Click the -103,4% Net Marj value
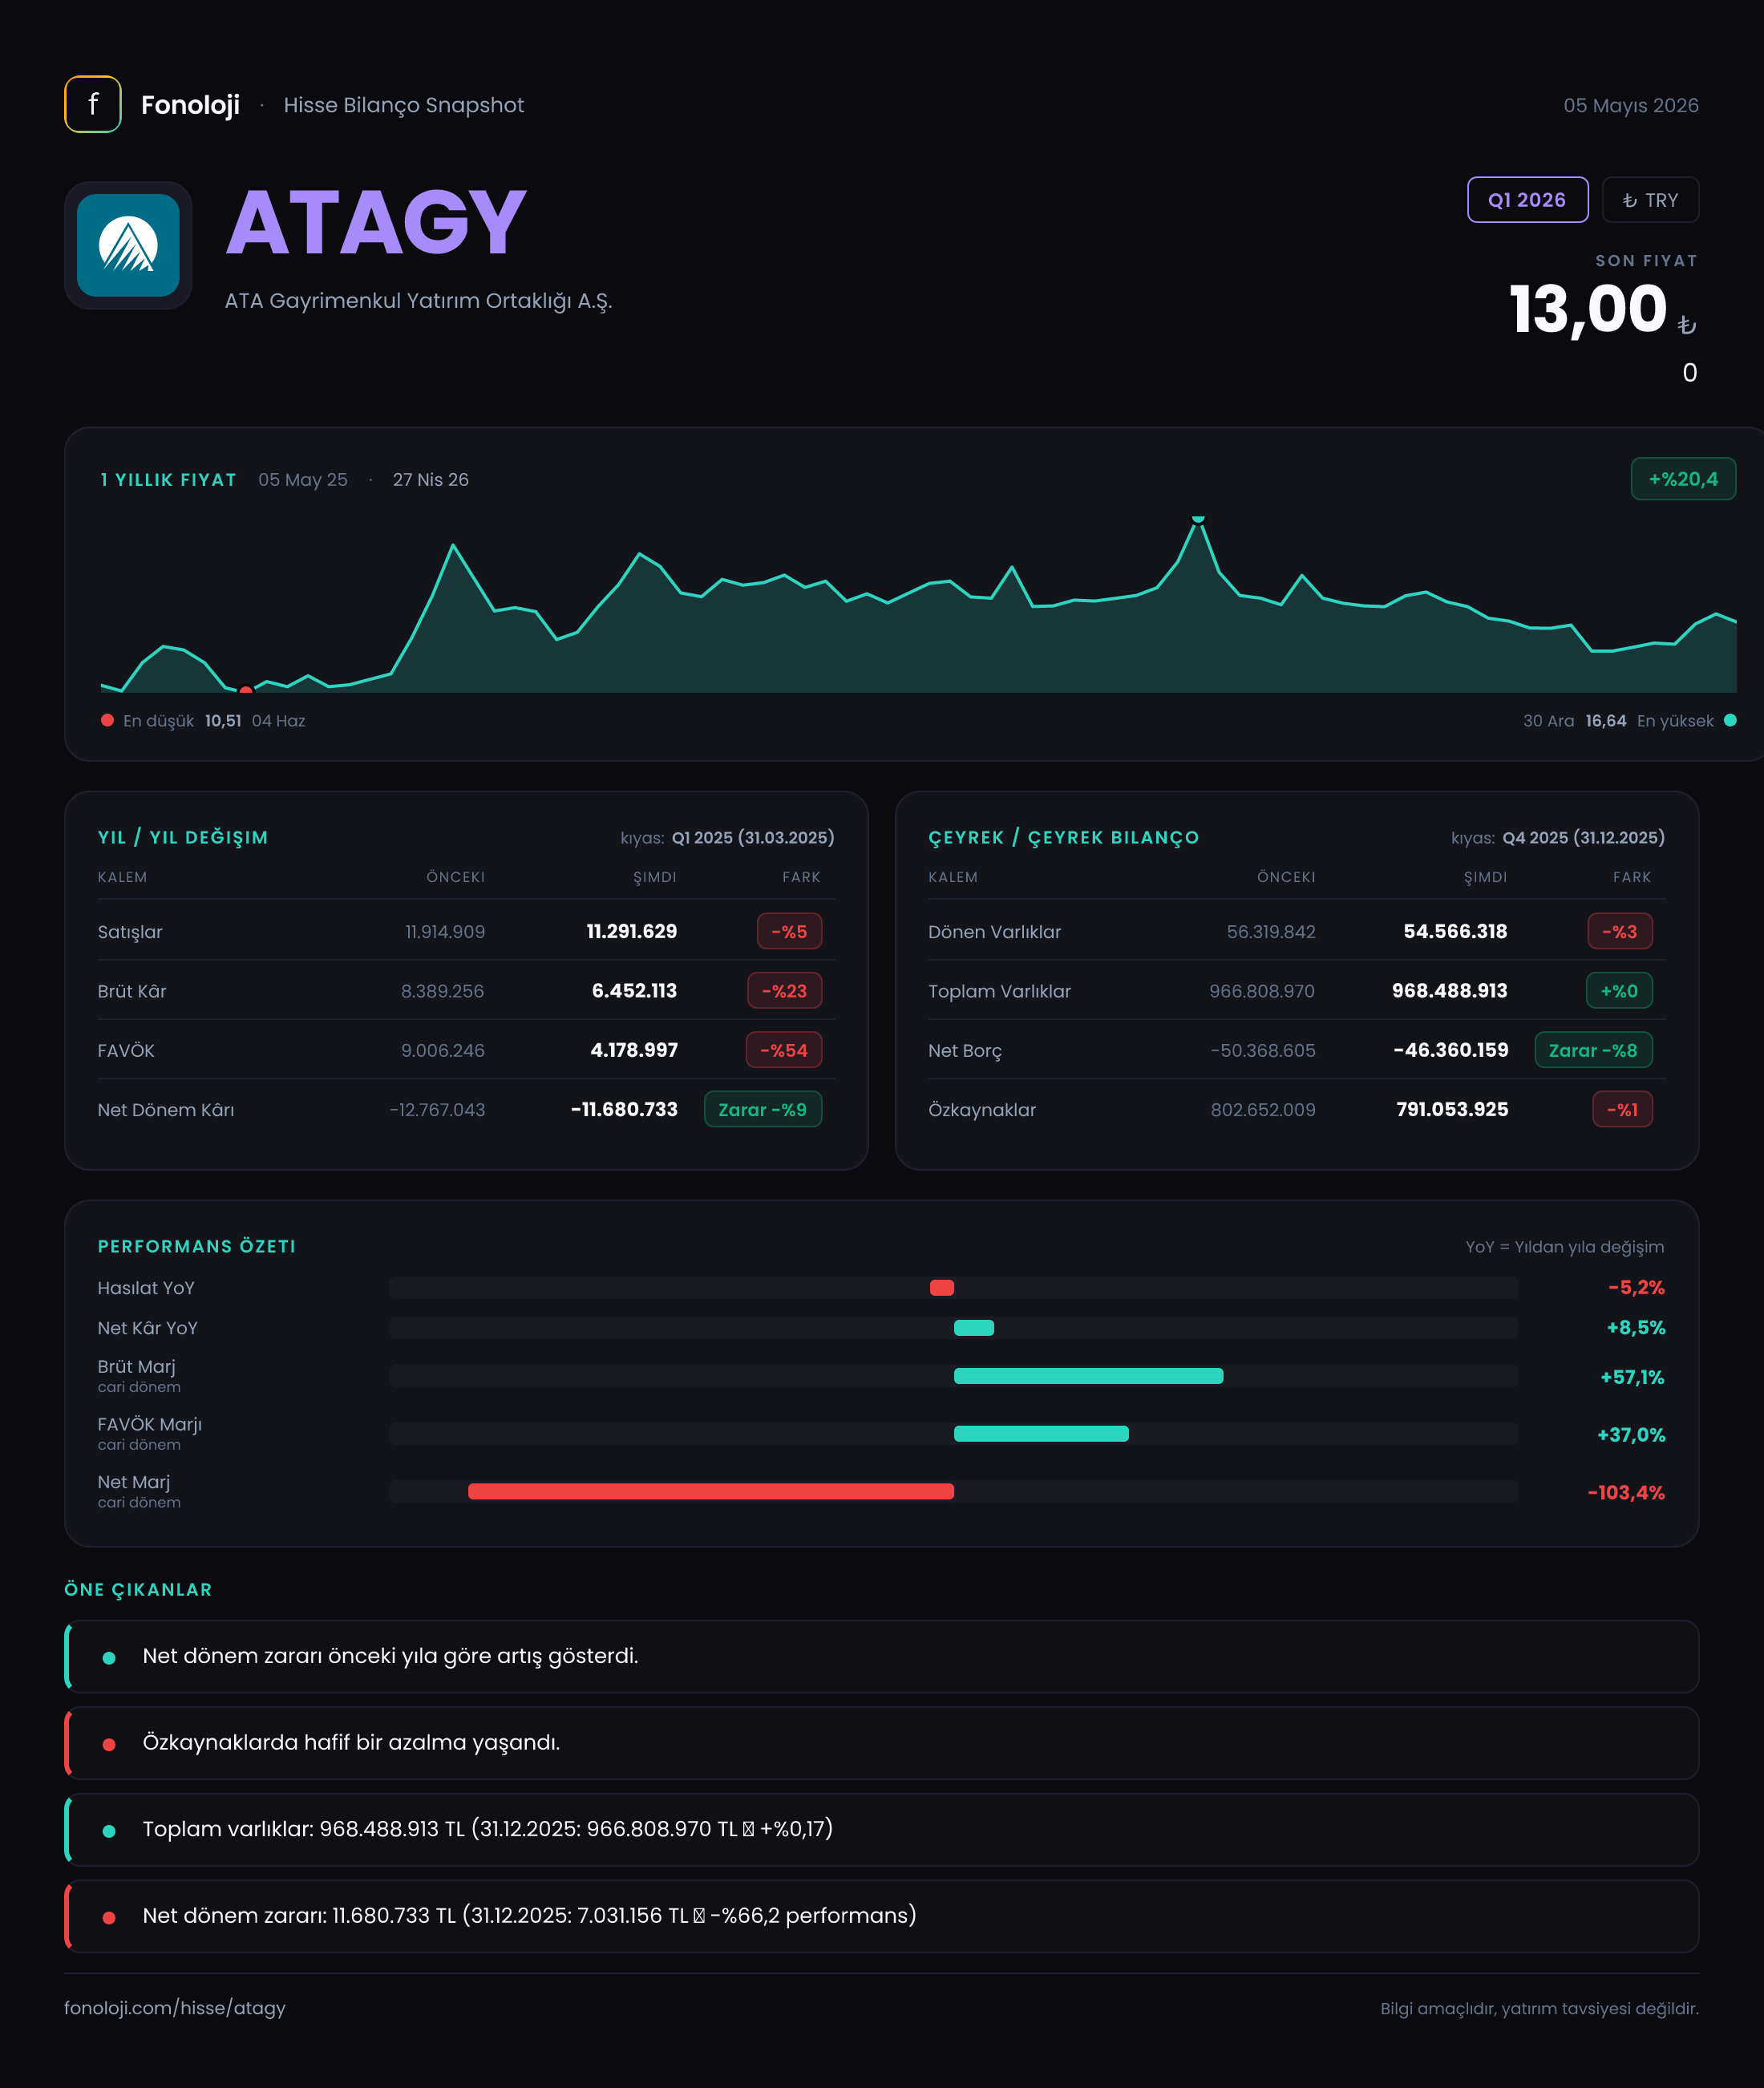 pyautogui.click(x=1626, y=1492)
